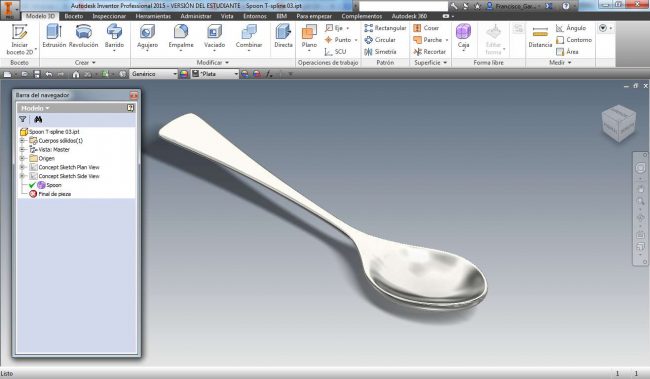The image size is (650, 379).
Task: Select the Revolución tool
Action: pyautogui.click(x=84, y=36)
